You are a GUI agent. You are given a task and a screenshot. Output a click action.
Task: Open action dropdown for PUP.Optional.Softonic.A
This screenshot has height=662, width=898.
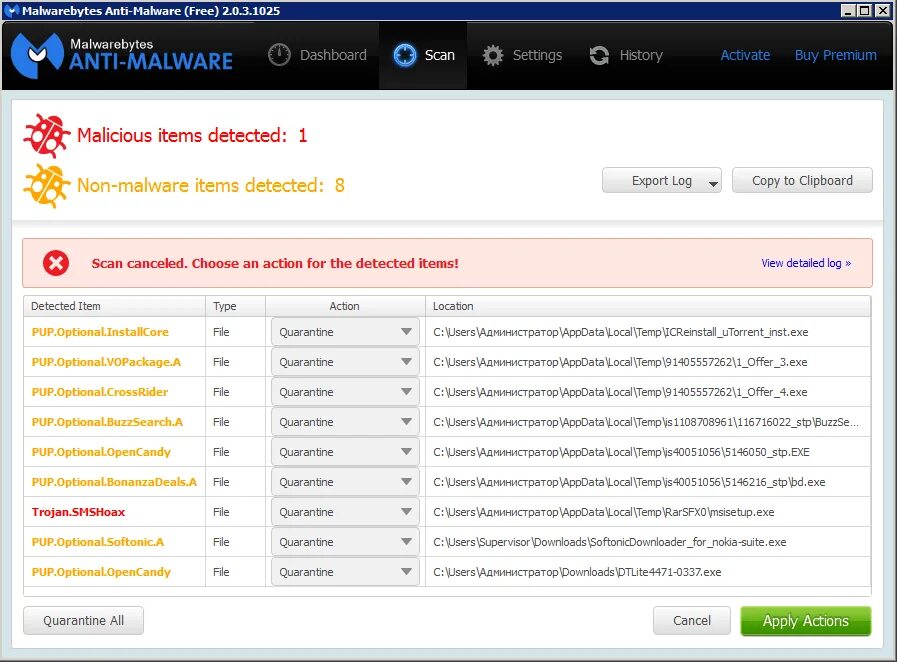coord(345,542)
